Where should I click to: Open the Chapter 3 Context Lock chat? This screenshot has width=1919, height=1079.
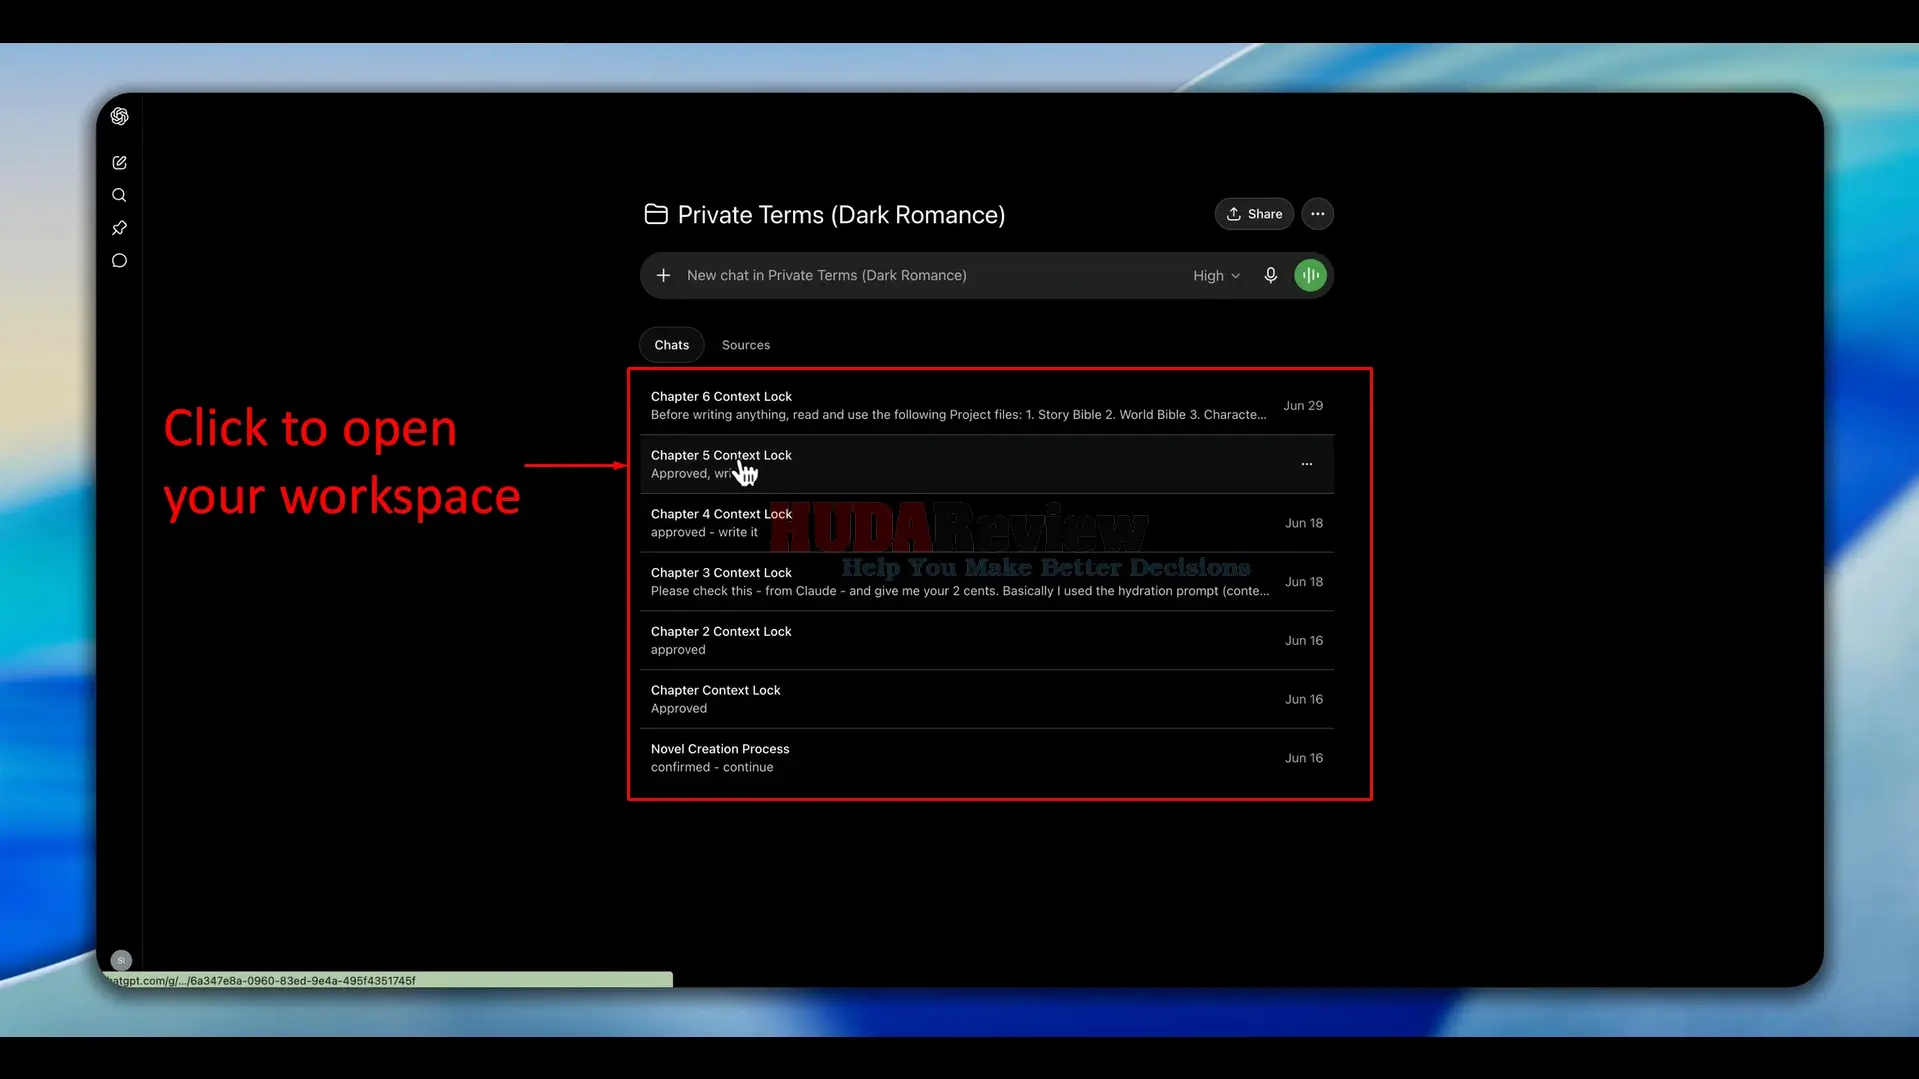click(986, 582)
